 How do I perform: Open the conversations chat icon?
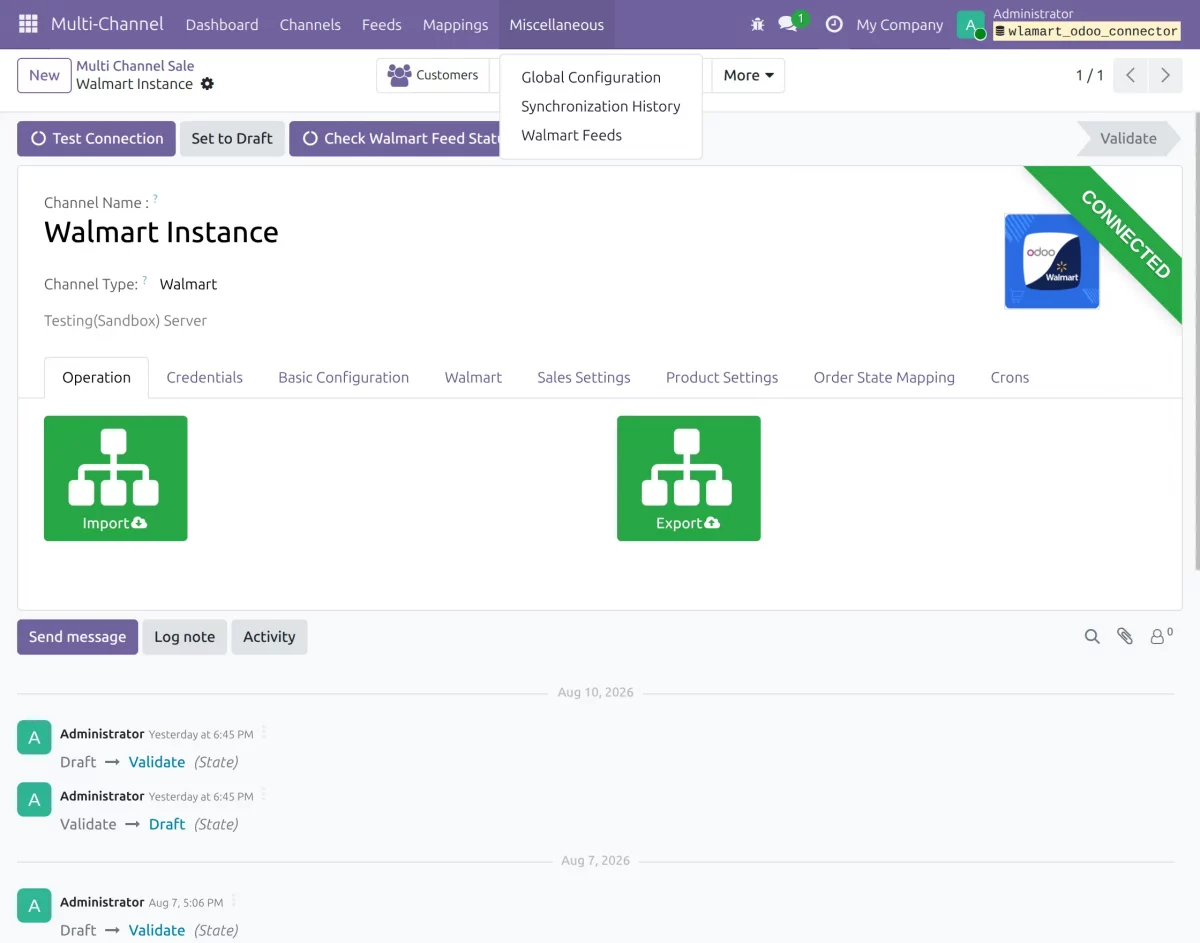[x=789, y=24]
